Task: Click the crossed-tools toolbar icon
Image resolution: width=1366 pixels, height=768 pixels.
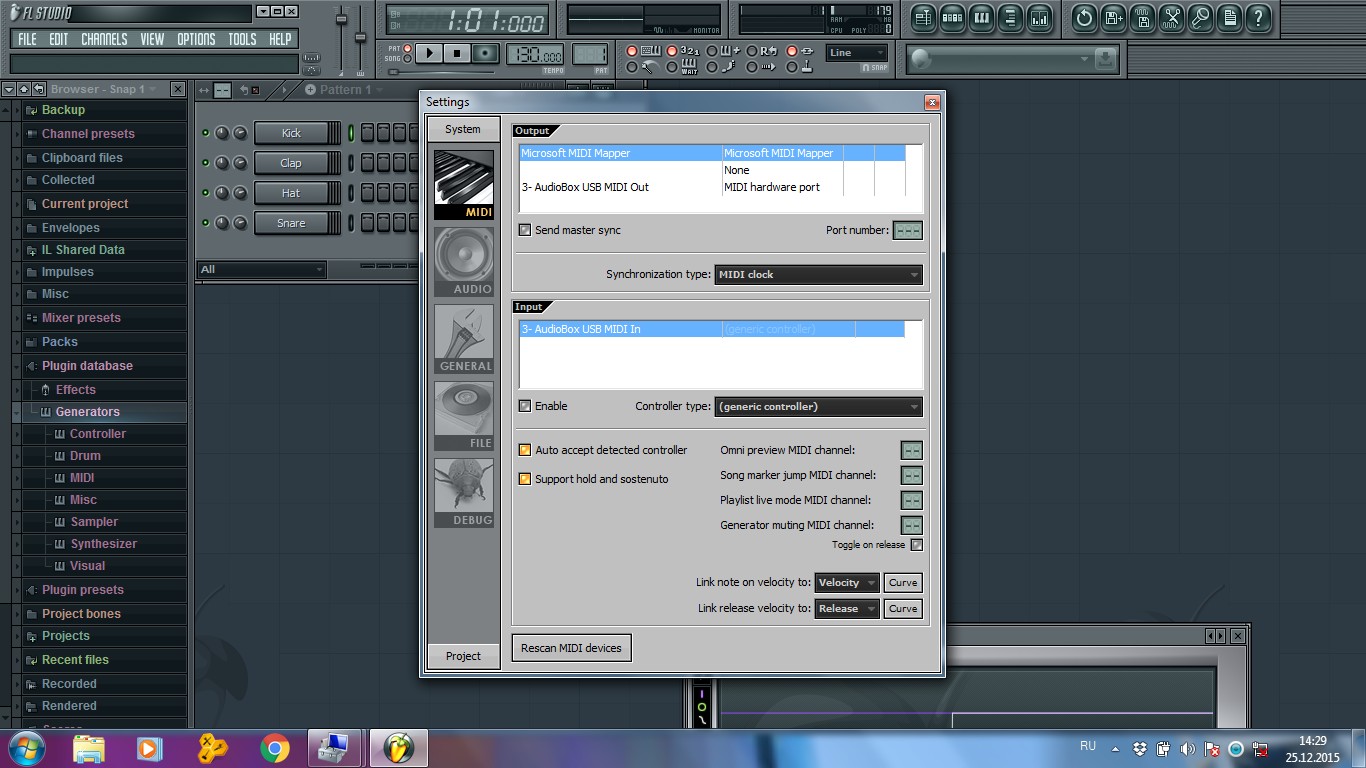Action: click(x=1171, y=17)
